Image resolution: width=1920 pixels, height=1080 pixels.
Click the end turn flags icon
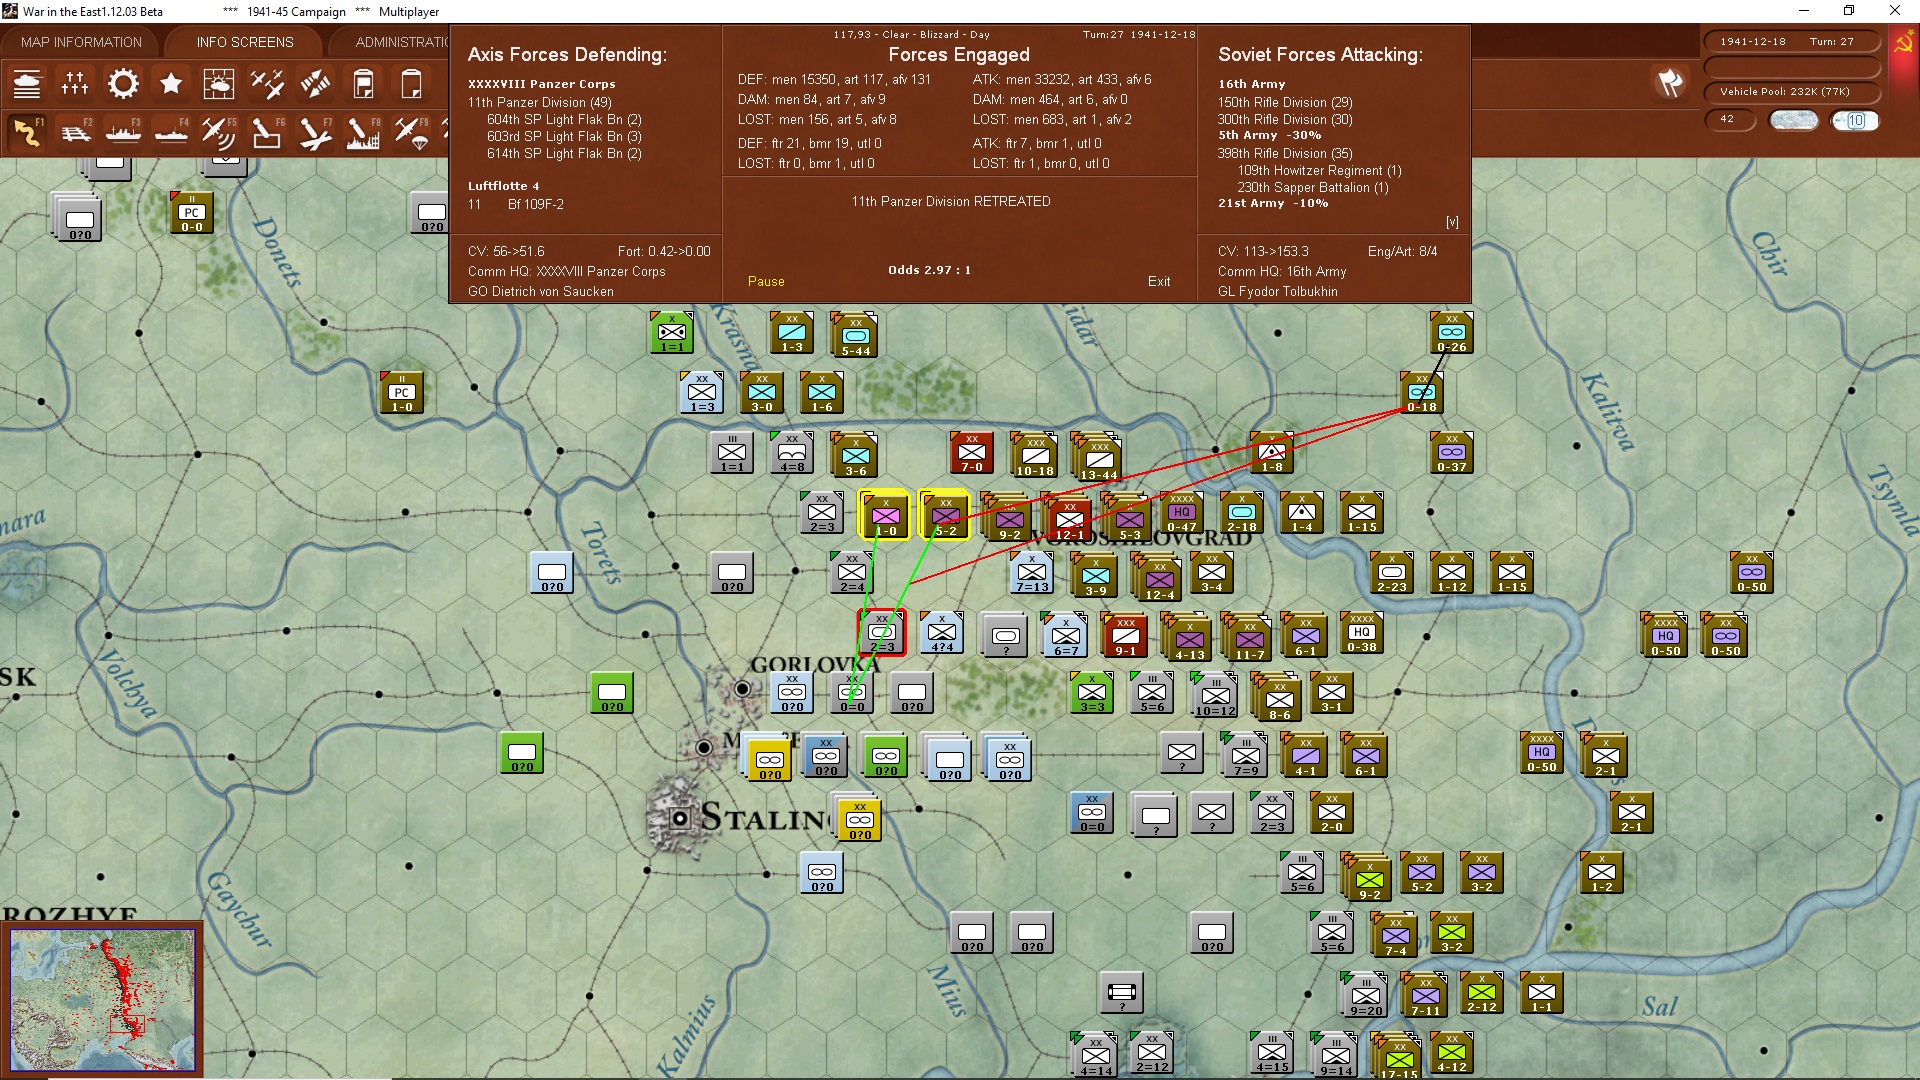point(1670,84)
